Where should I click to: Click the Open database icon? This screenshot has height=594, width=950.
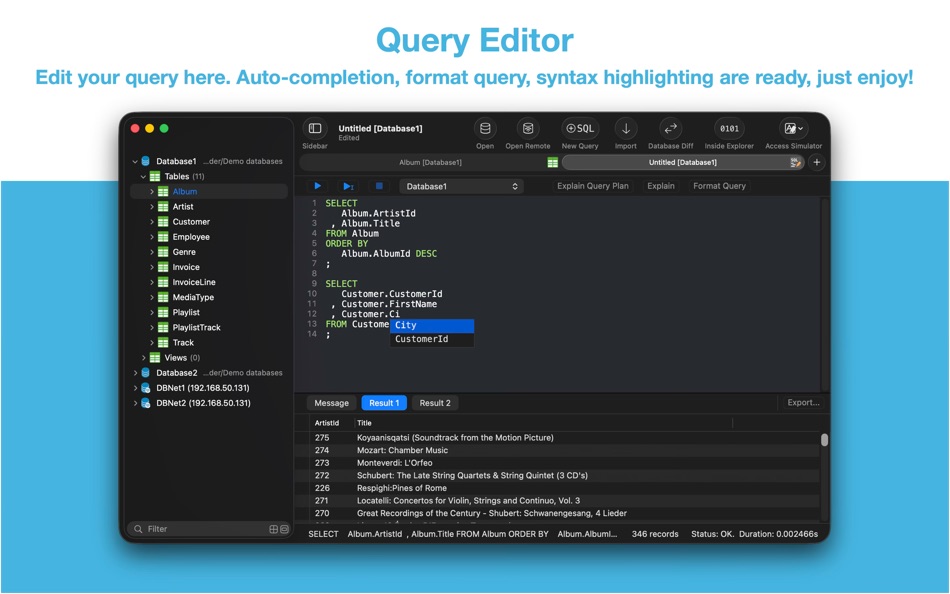484,128
